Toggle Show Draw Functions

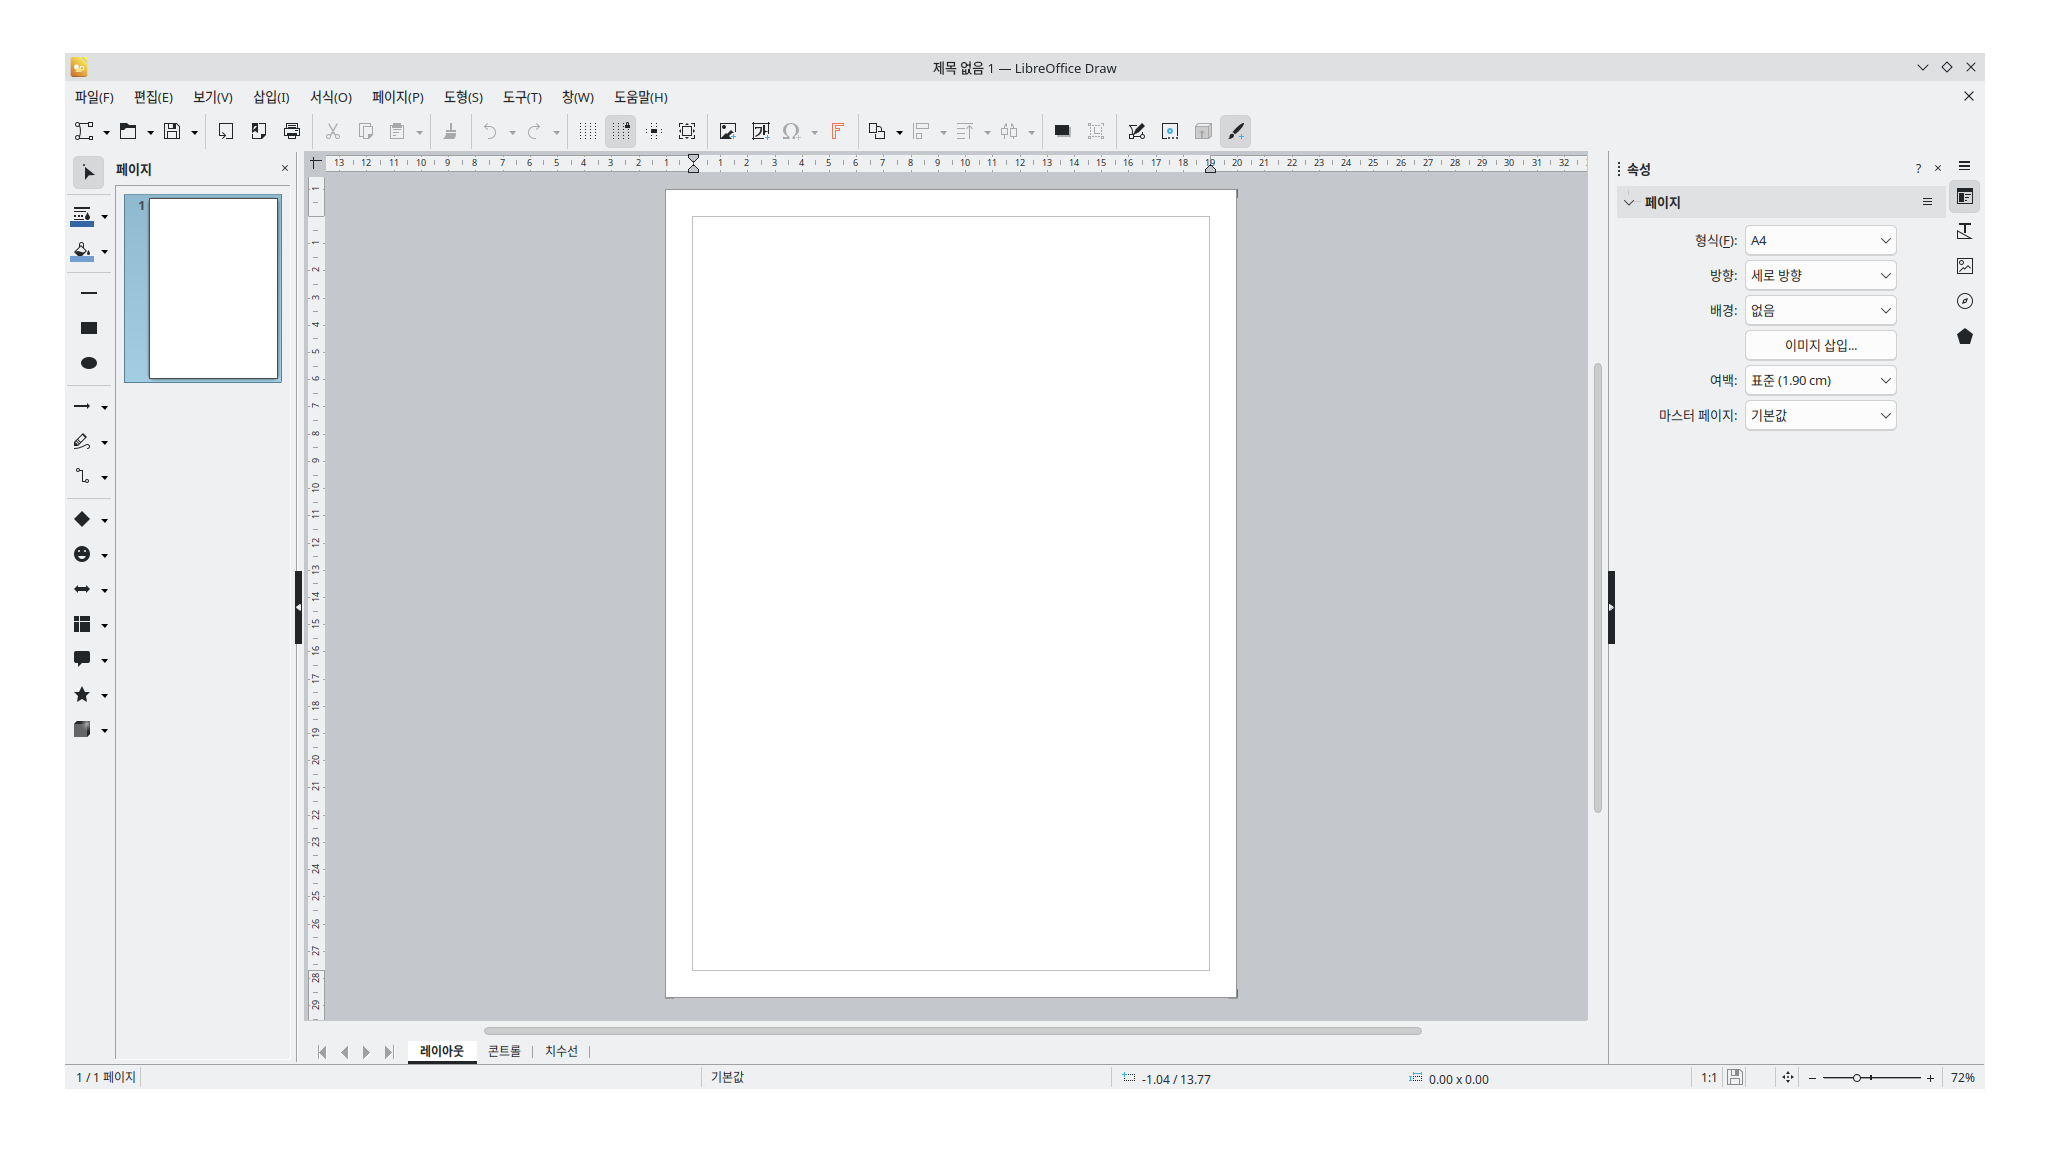[x=1236, y=131]
